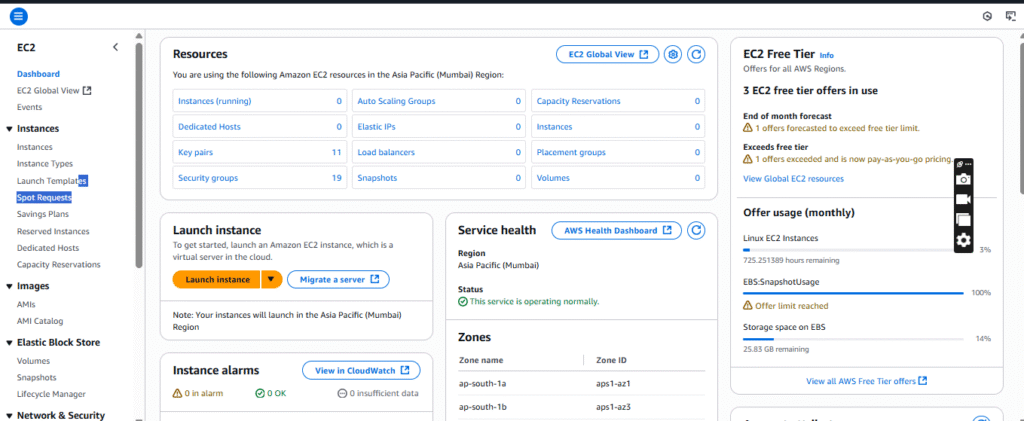
Task: Refresh the Service health panel
Action: [696, 230]
